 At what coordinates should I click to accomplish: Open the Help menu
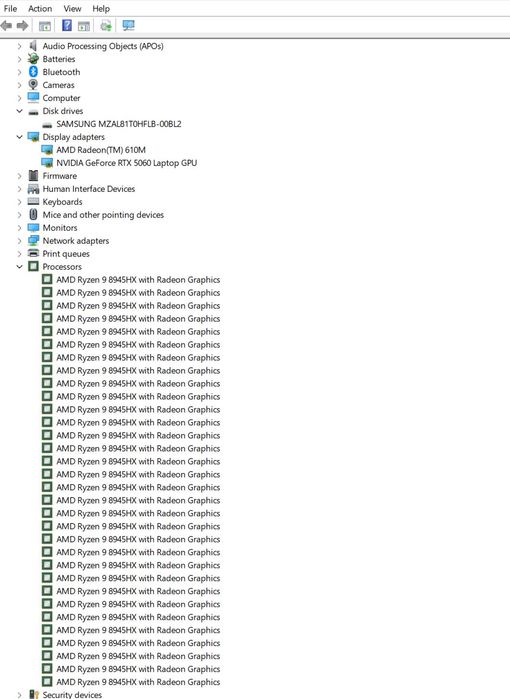click(x=101, y=8)
